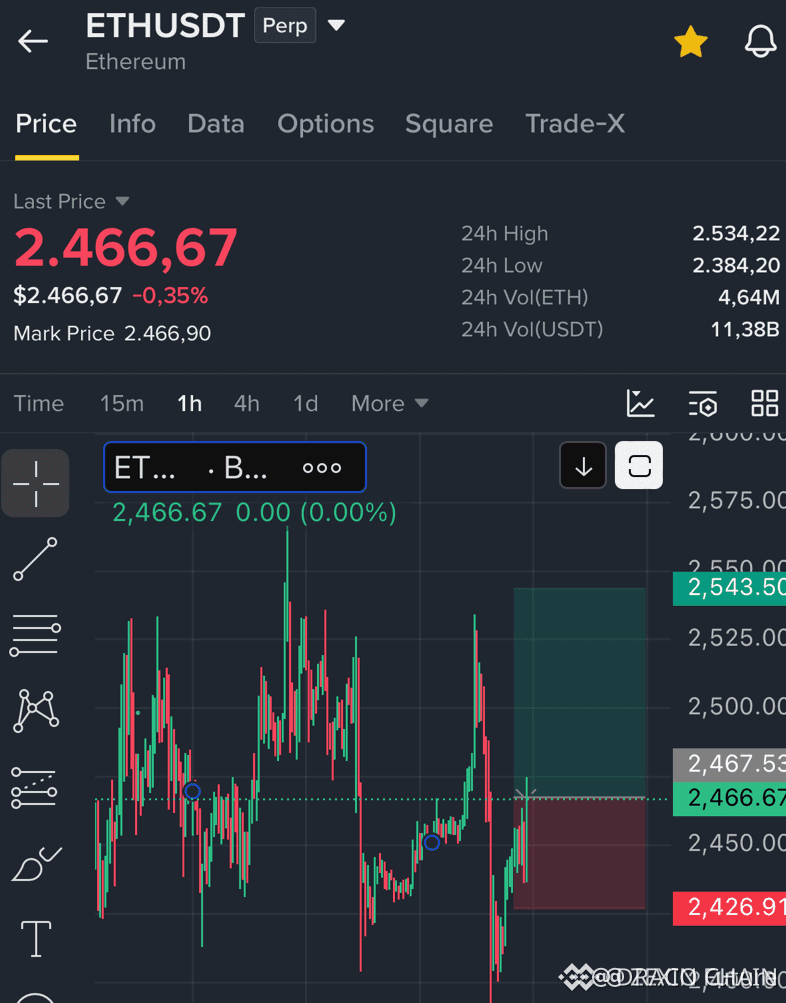
Task: Activate the brush drawing tool
Action: coord(36,864)
